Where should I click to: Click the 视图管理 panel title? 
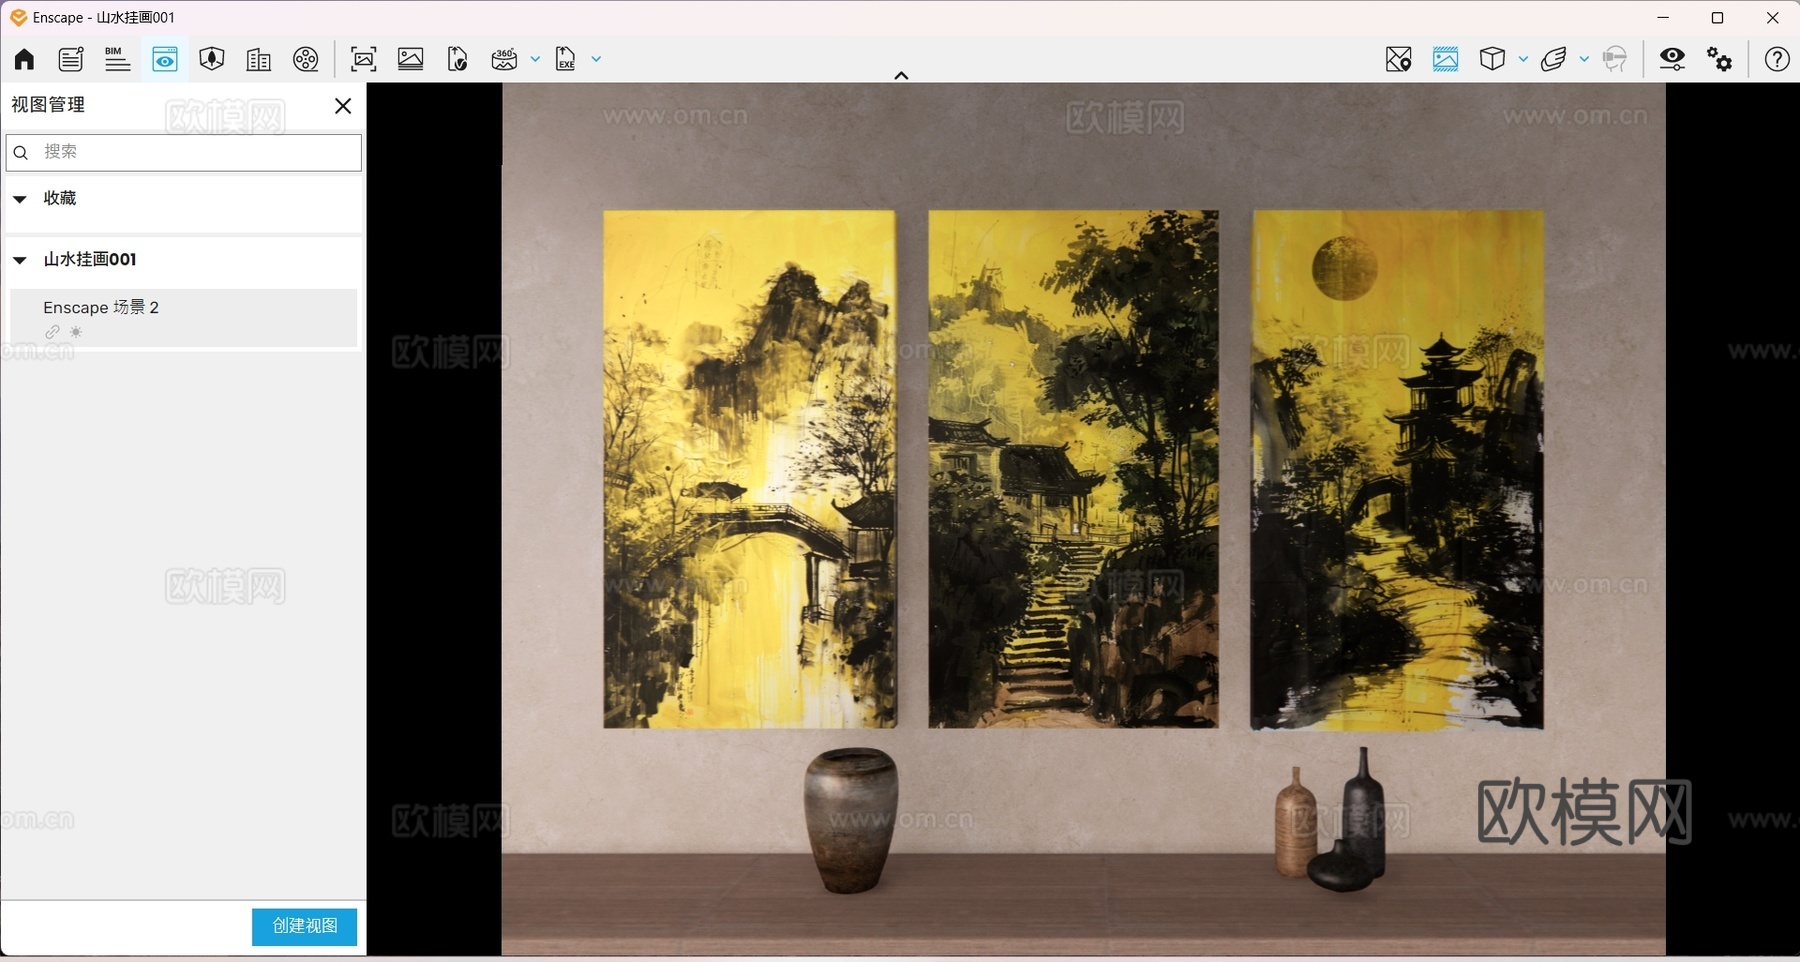tap(48, 104)
